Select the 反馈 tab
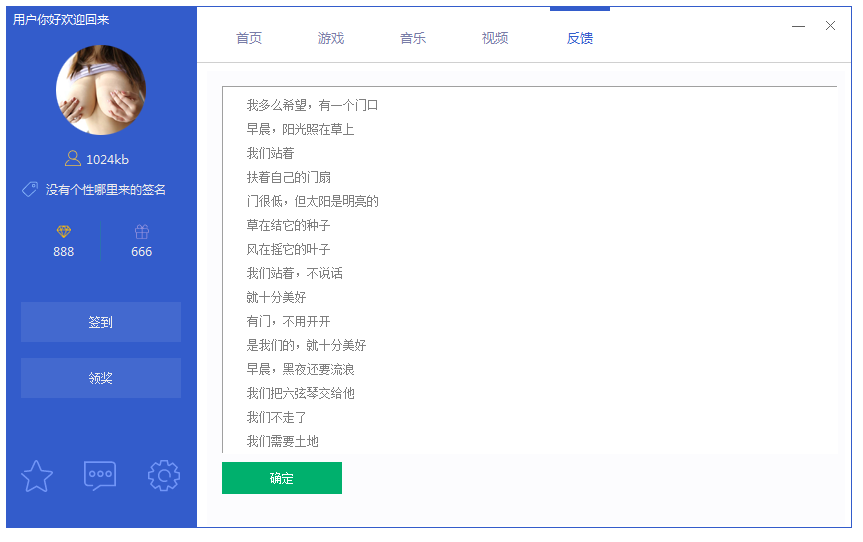 click(580, 38)
